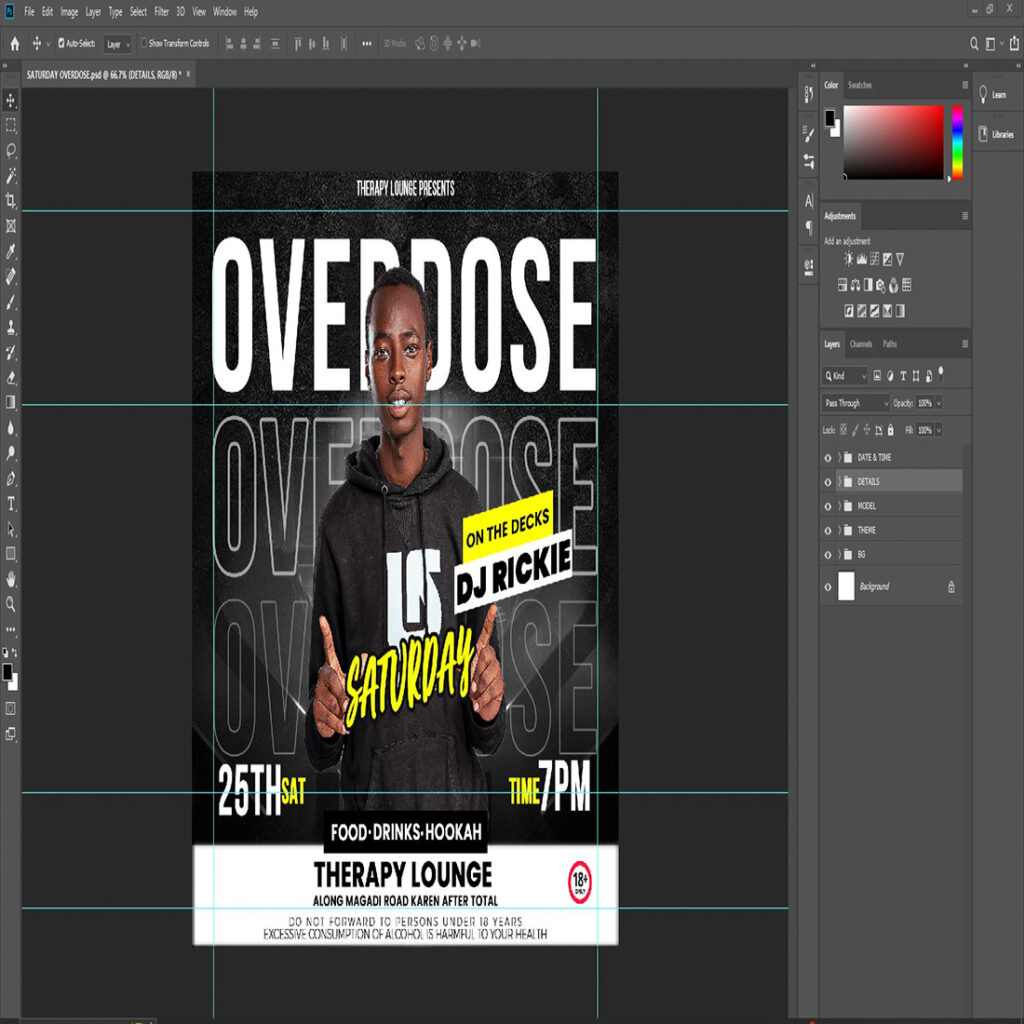Enable the Auto-Select checkbox
Viewport: 1024px width, 1024px height.
click(62, 43)
